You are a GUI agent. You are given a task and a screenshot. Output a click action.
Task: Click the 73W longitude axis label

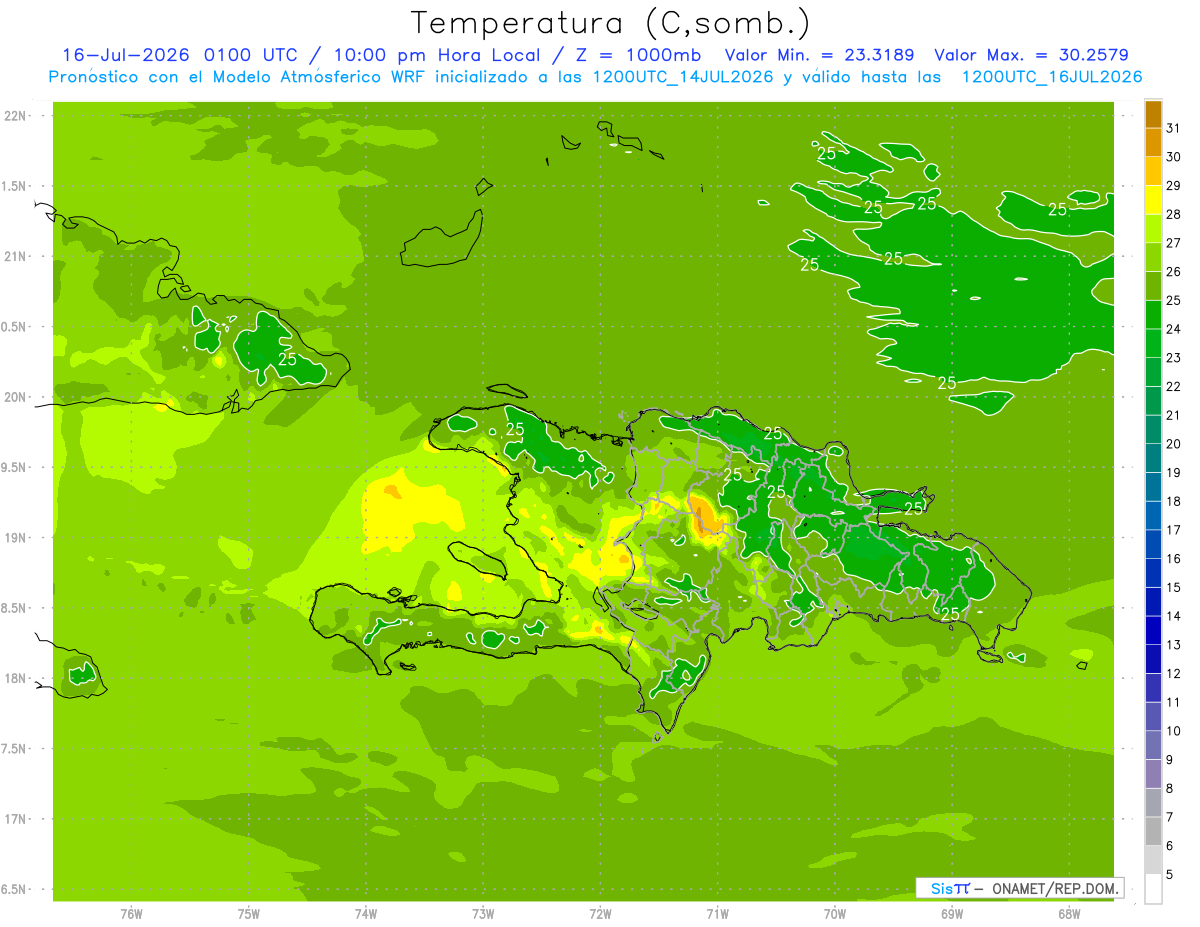pyautogui.click(x=483, y=914)
